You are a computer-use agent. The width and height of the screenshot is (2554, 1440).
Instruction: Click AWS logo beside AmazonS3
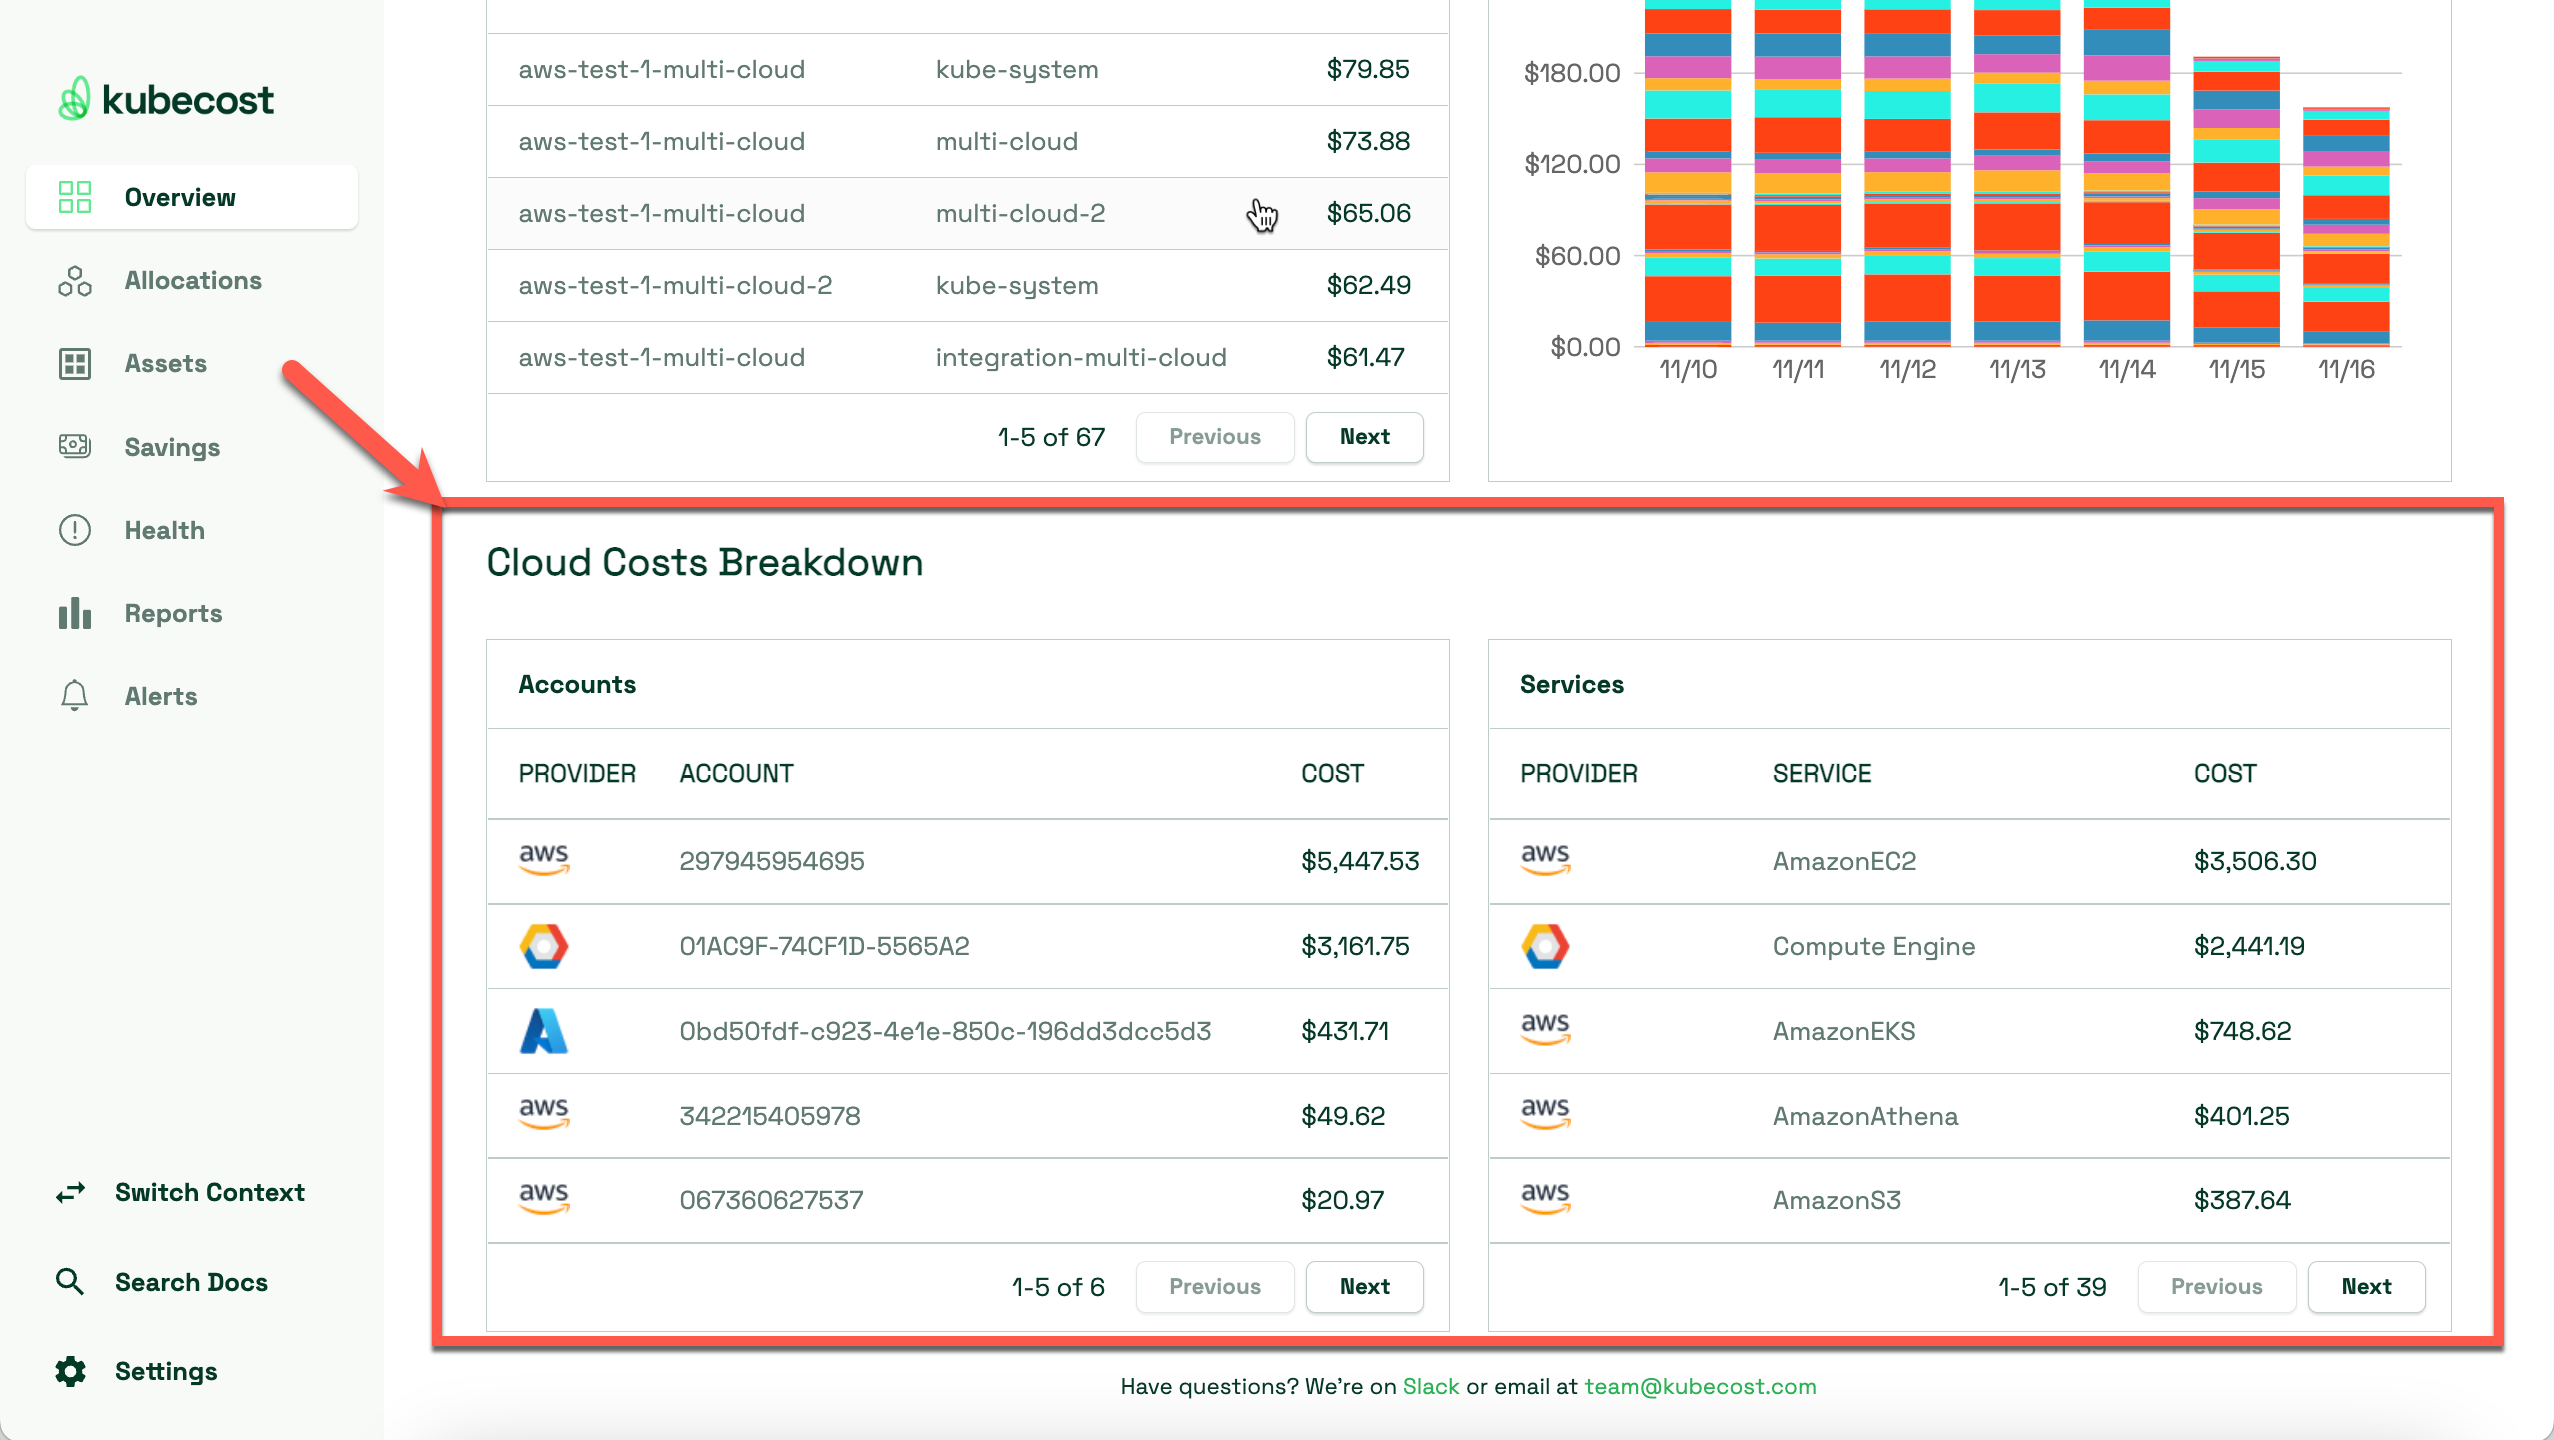[x=1546, y=1199]
